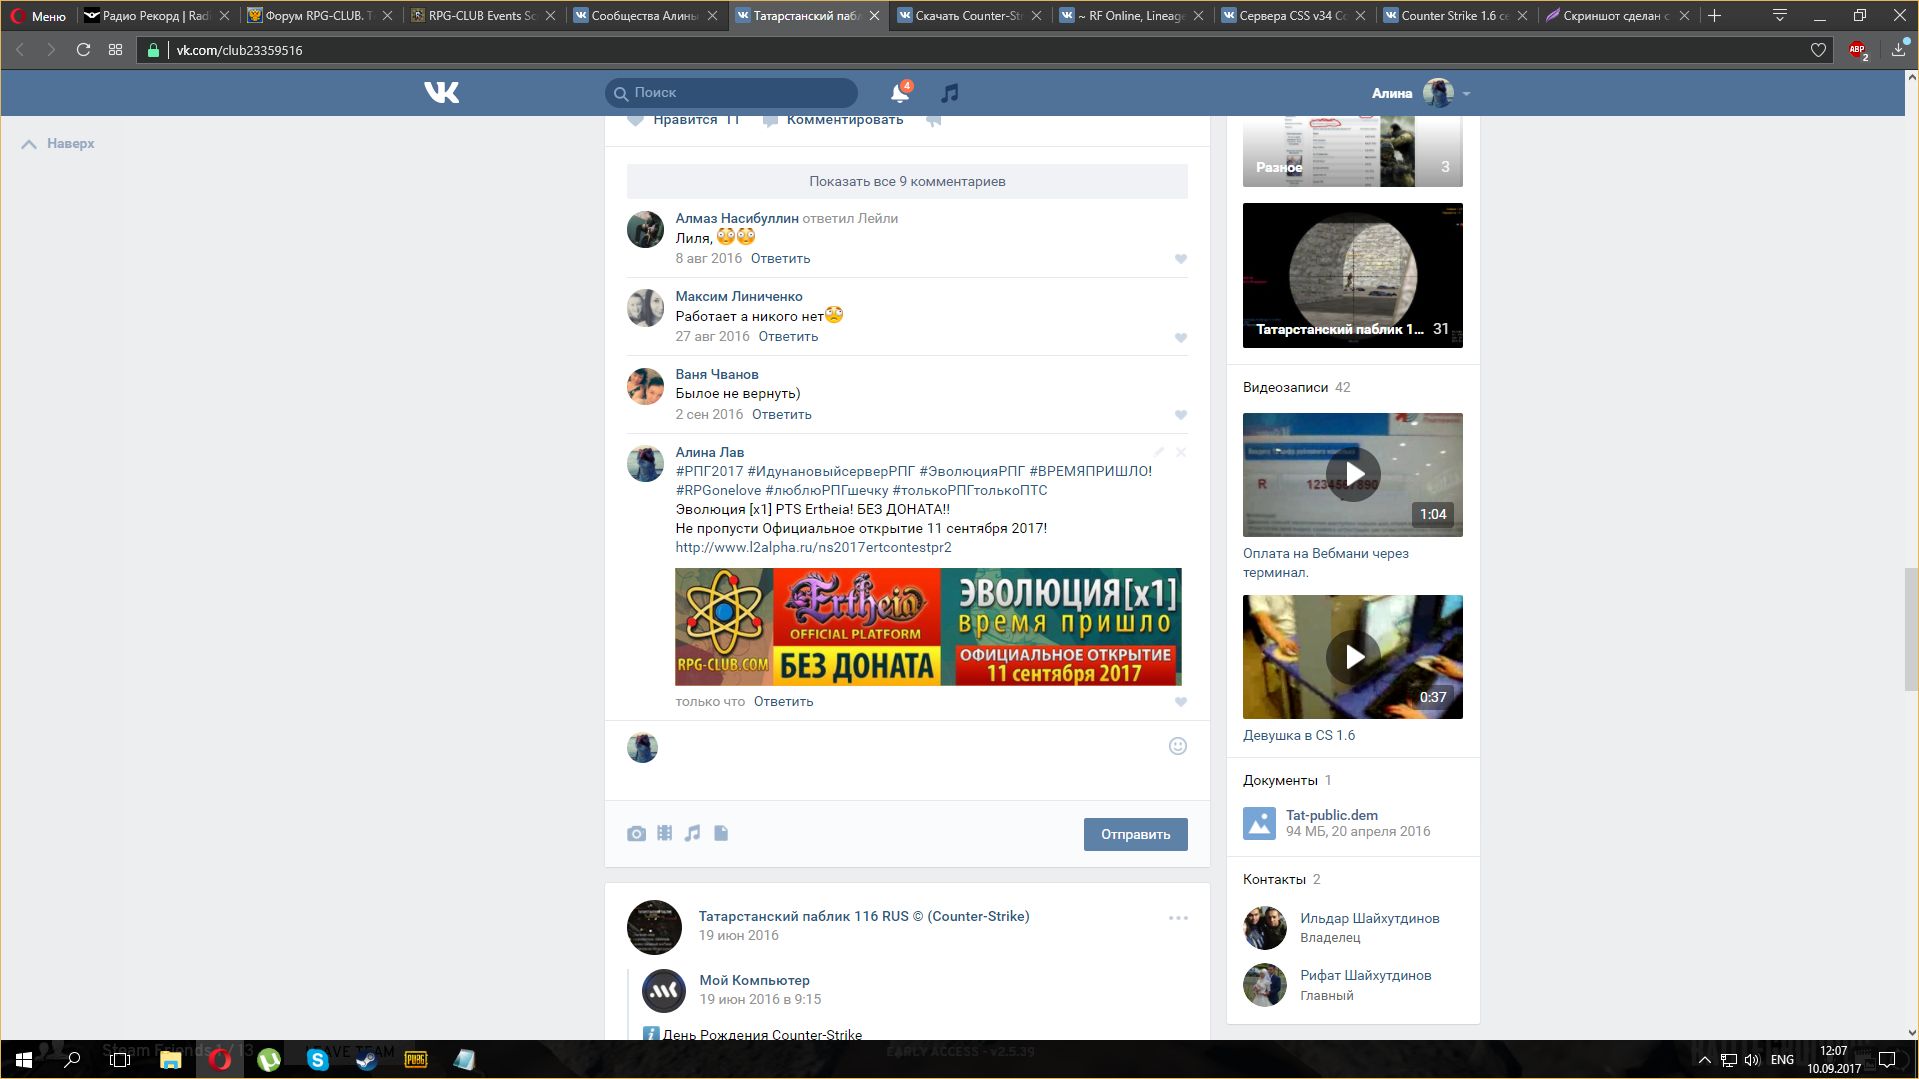1919x1079 pixels.
Task: Reply to Ваня Чванов's comment
Action: point(781,414)
